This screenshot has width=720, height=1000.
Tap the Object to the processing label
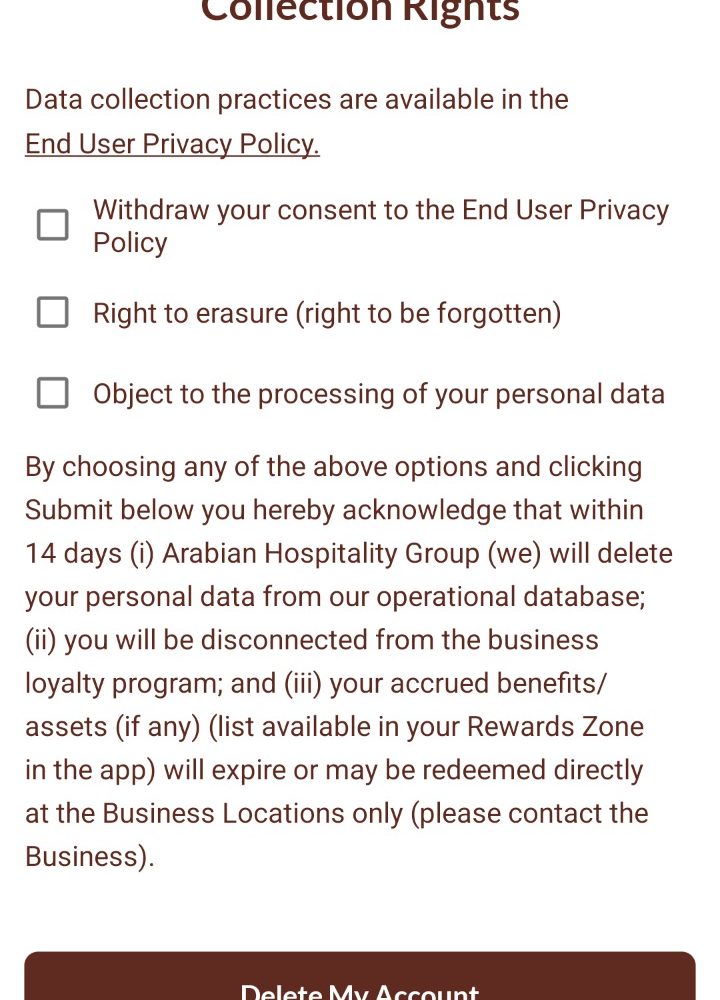click(x=378, y=394)
